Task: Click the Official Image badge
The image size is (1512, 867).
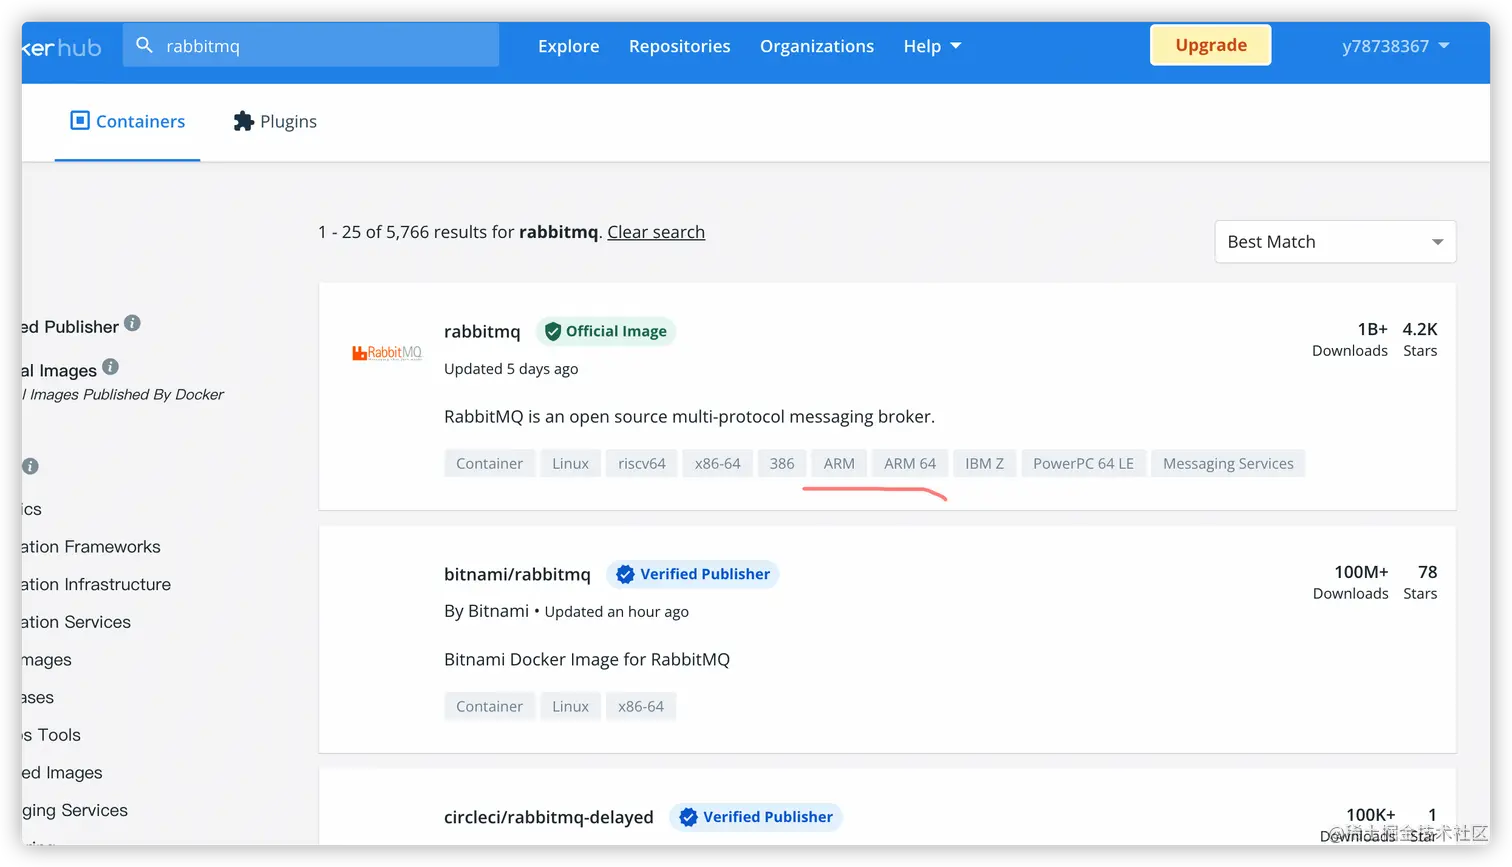Action: 606,331
